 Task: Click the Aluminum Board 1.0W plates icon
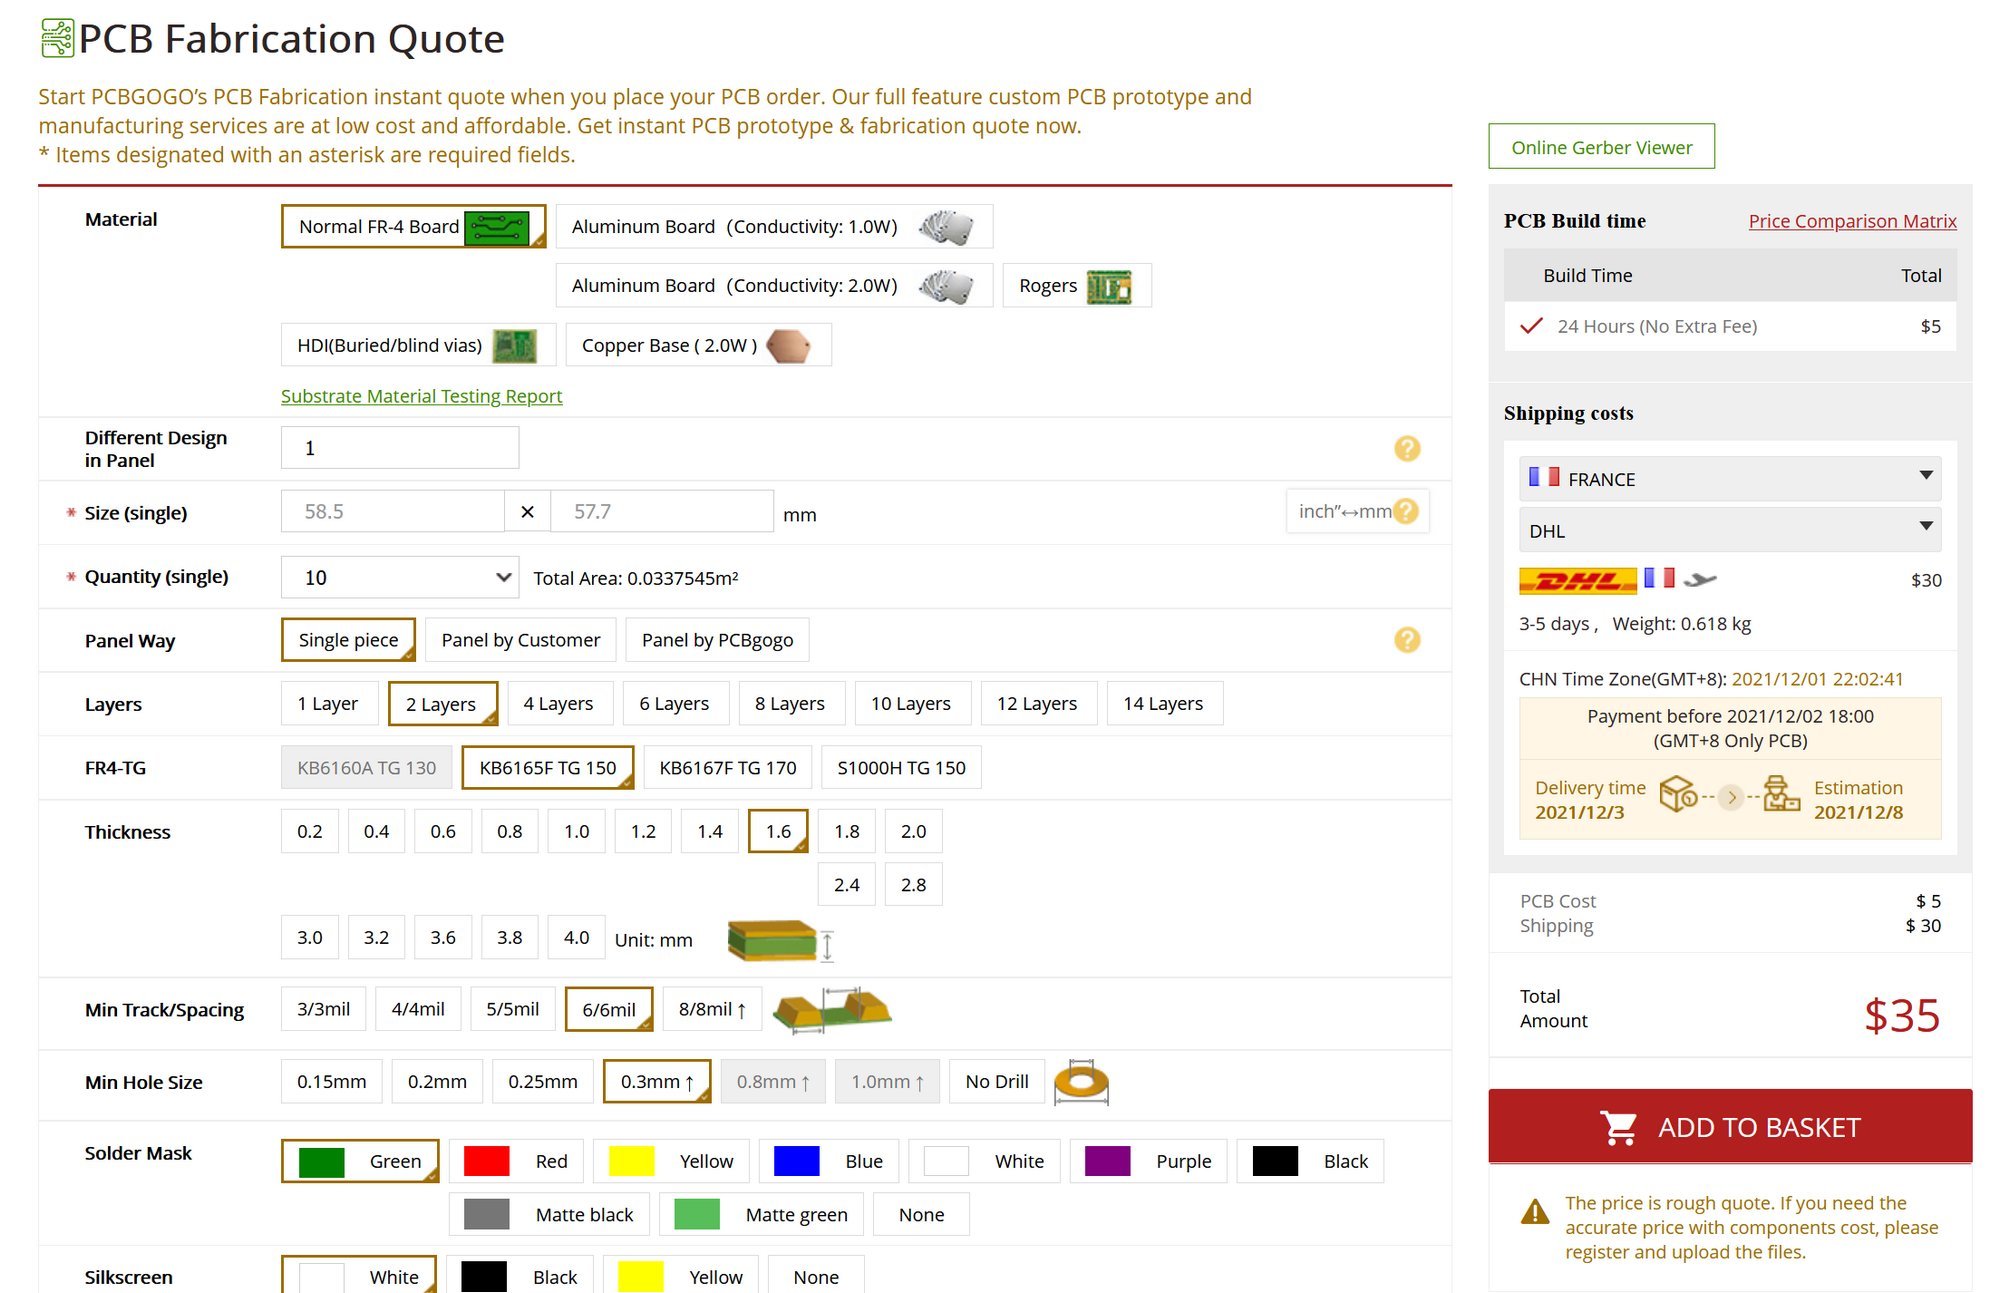946,227
